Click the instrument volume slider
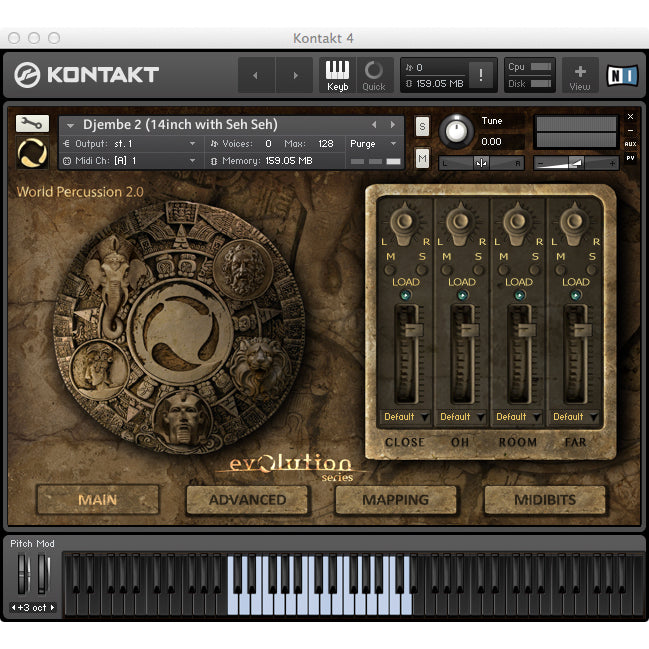Viewport: 649px width, 649px height. point(576,163)
